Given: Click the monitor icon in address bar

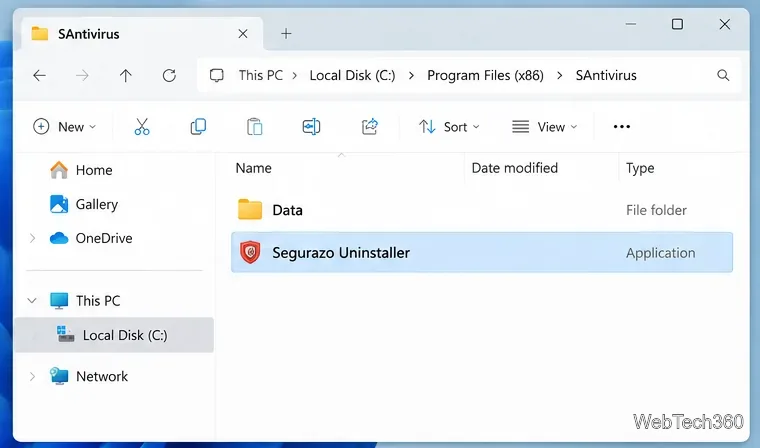Looking at the screenshot, I should [x=216, y=75].
